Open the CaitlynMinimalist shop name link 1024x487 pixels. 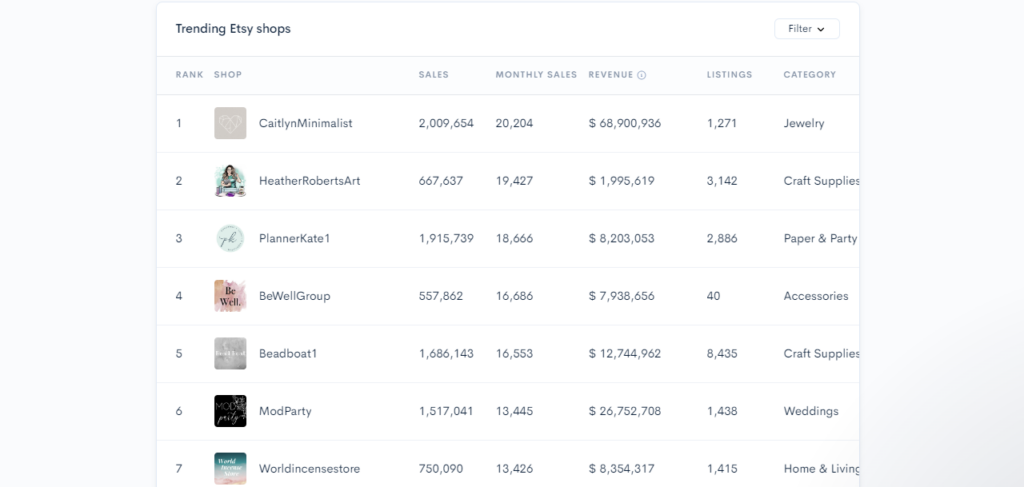(x=305, y=124)
